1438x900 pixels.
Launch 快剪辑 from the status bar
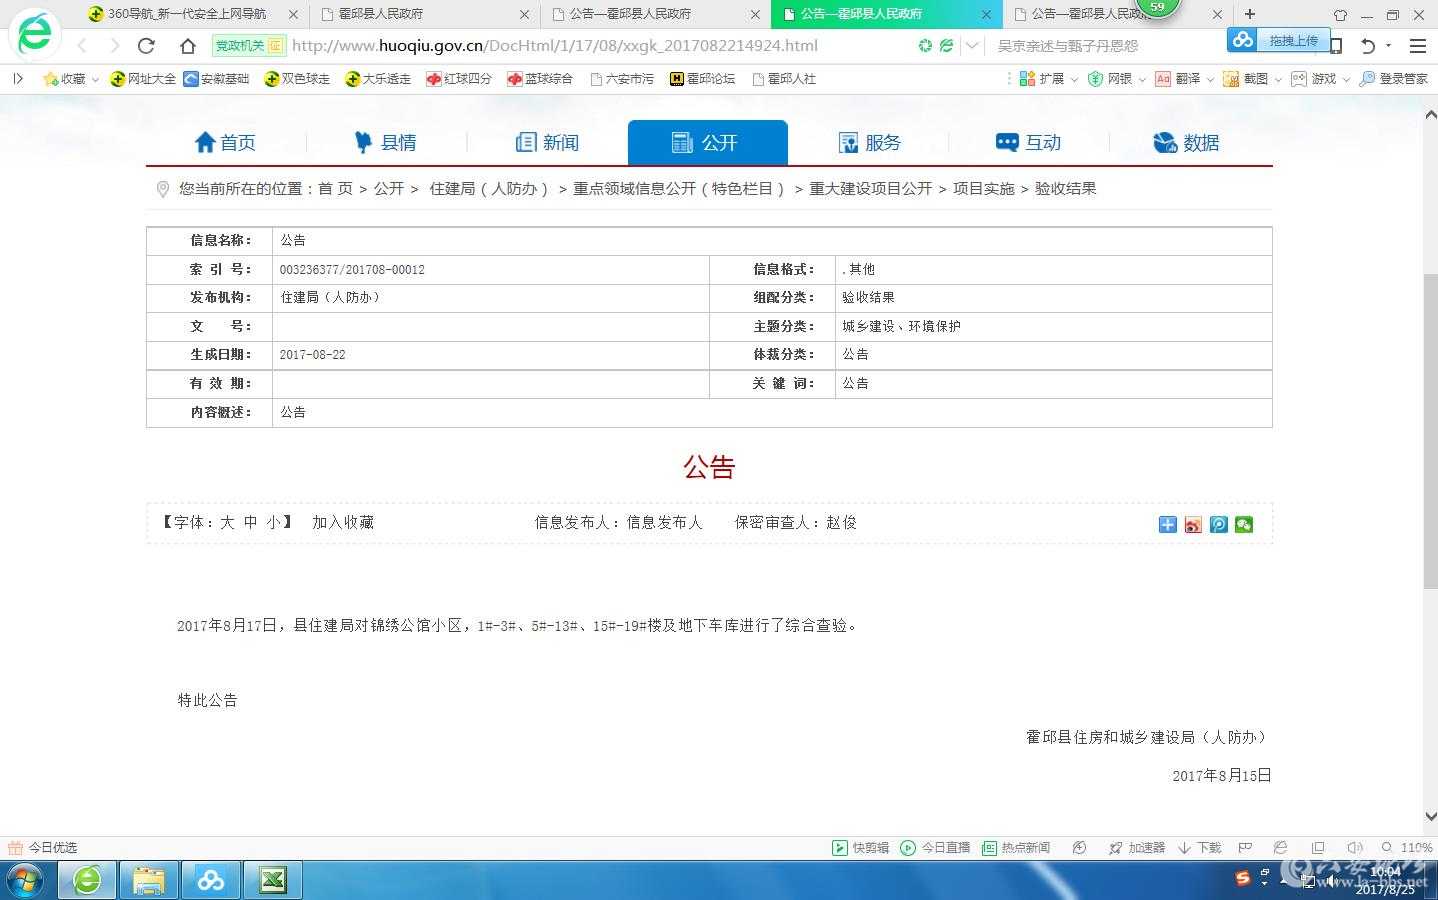tap(859, 847)
